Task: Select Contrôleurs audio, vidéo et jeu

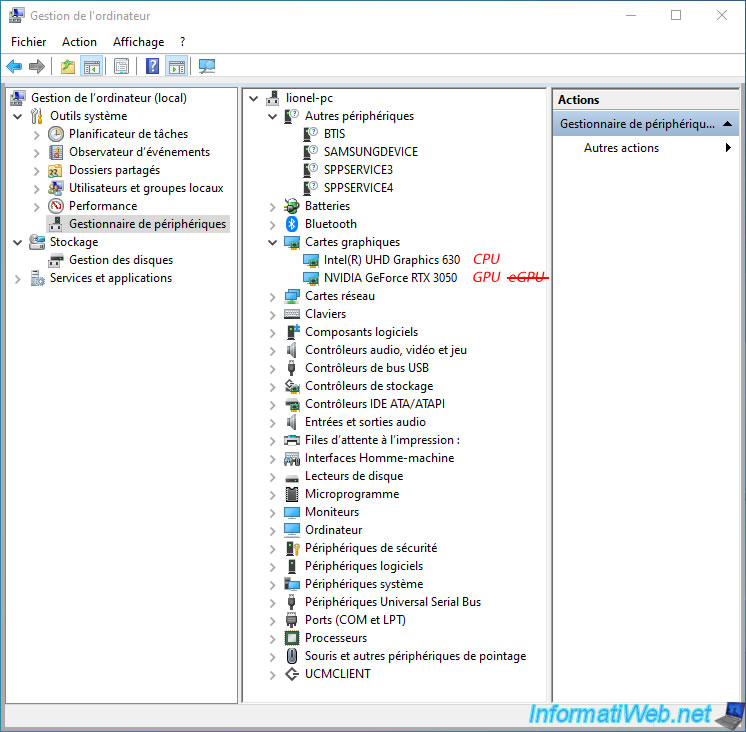Action: [x=386, y=350]
